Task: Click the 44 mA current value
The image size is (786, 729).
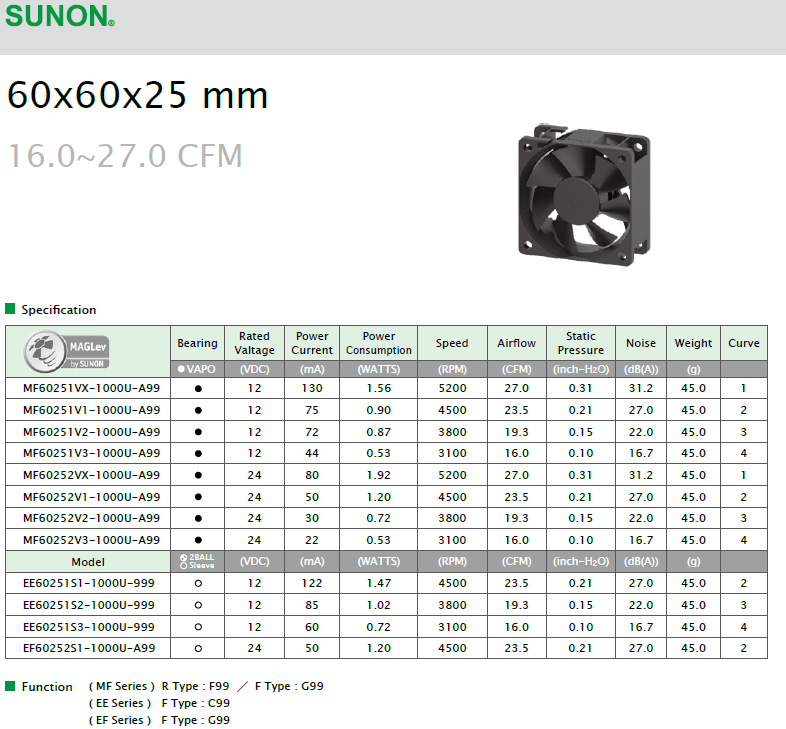Action: (x=312, y=453)
